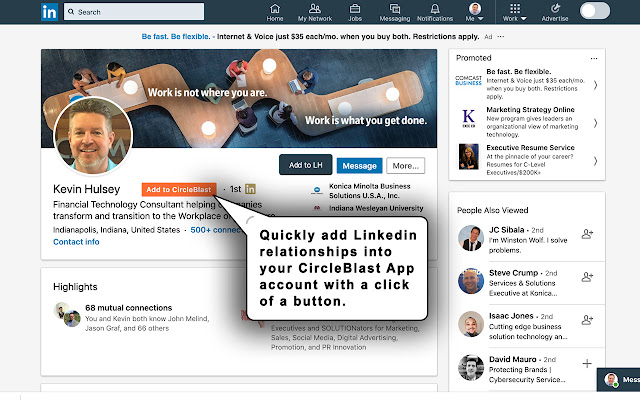Open Isaac Jones's profile name
Viewport: 640px width, 400px height.
pyautogui.click(x=511, y=316)
